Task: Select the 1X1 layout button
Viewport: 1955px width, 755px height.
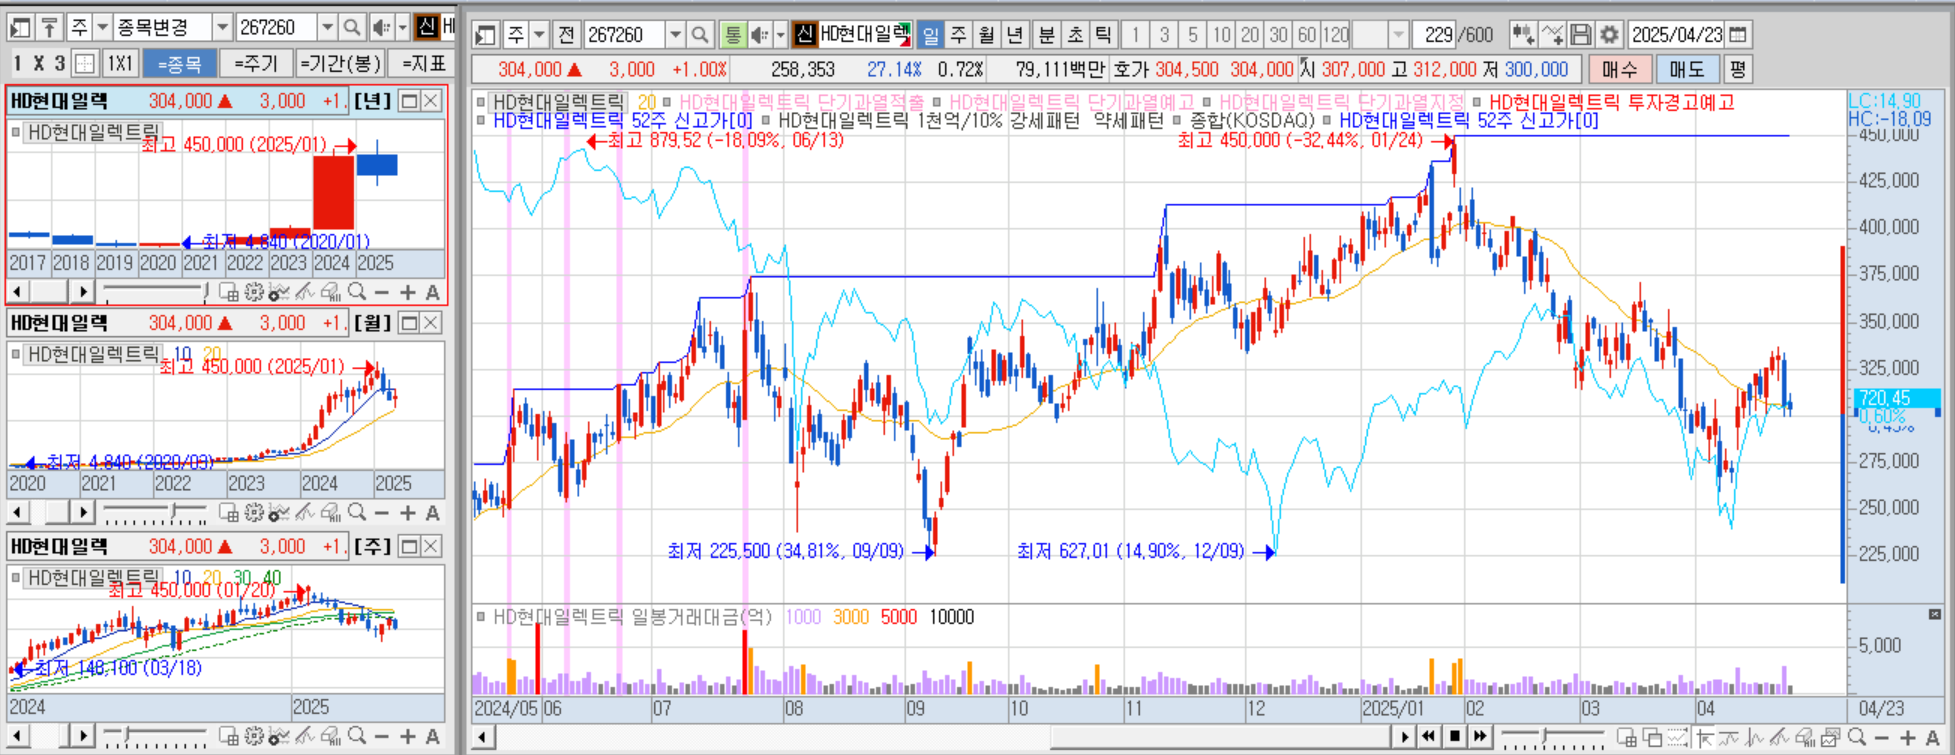Action: [120, 63]
